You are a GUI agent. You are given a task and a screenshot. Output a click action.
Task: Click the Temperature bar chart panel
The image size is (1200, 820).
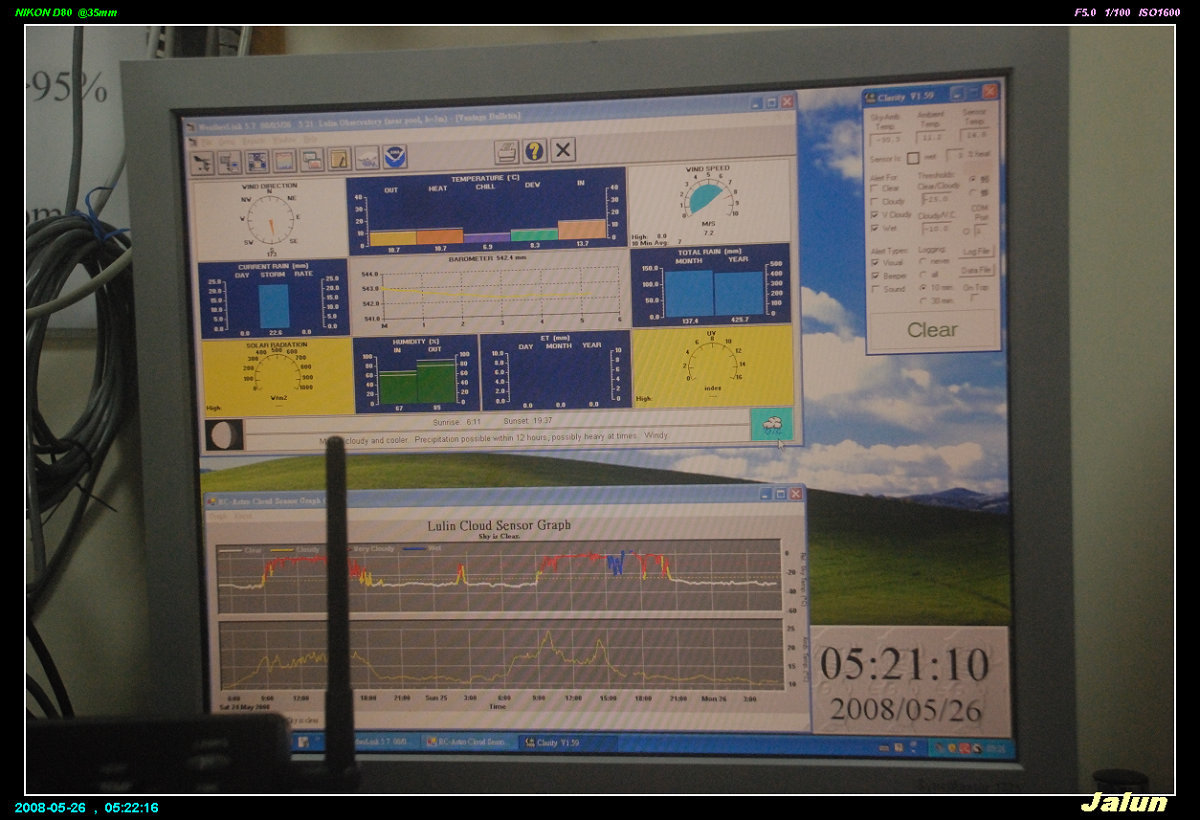tap(485, 210)
